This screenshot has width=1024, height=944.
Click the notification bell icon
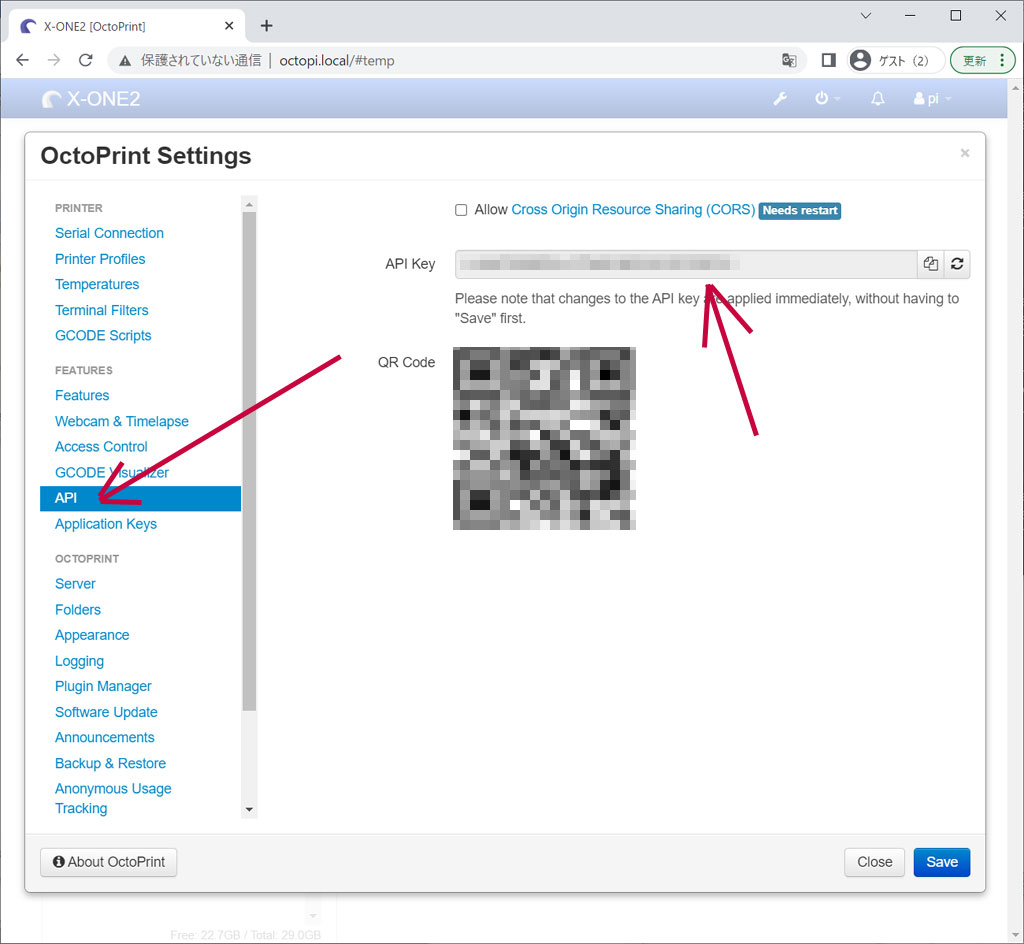pos(878,99)
